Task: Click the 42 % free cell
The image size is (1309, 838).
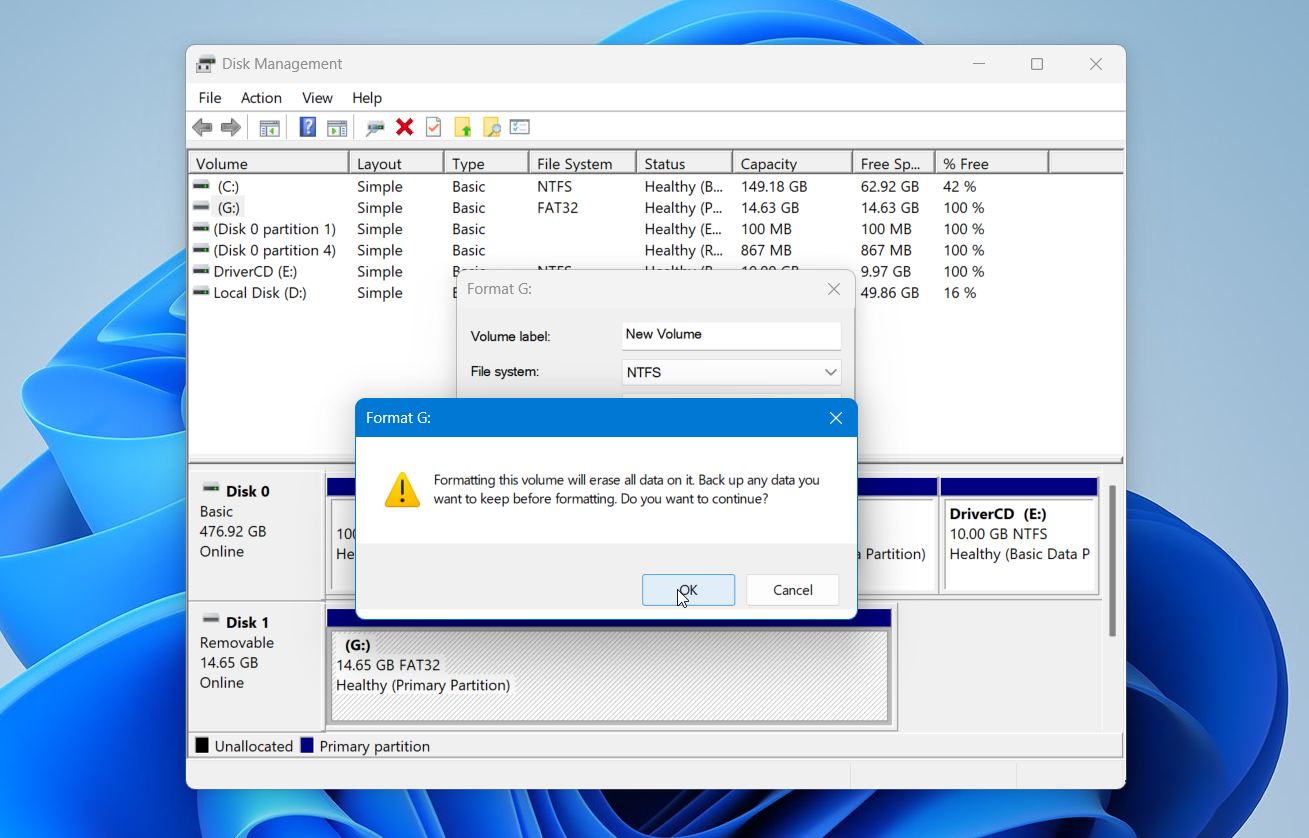Action: point(959,186)
